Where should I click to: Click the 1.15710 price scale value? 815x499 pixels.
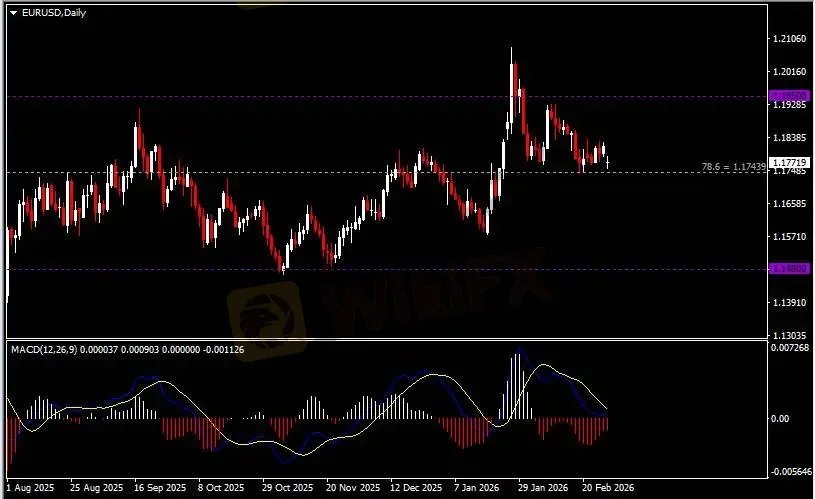[789, 237]
